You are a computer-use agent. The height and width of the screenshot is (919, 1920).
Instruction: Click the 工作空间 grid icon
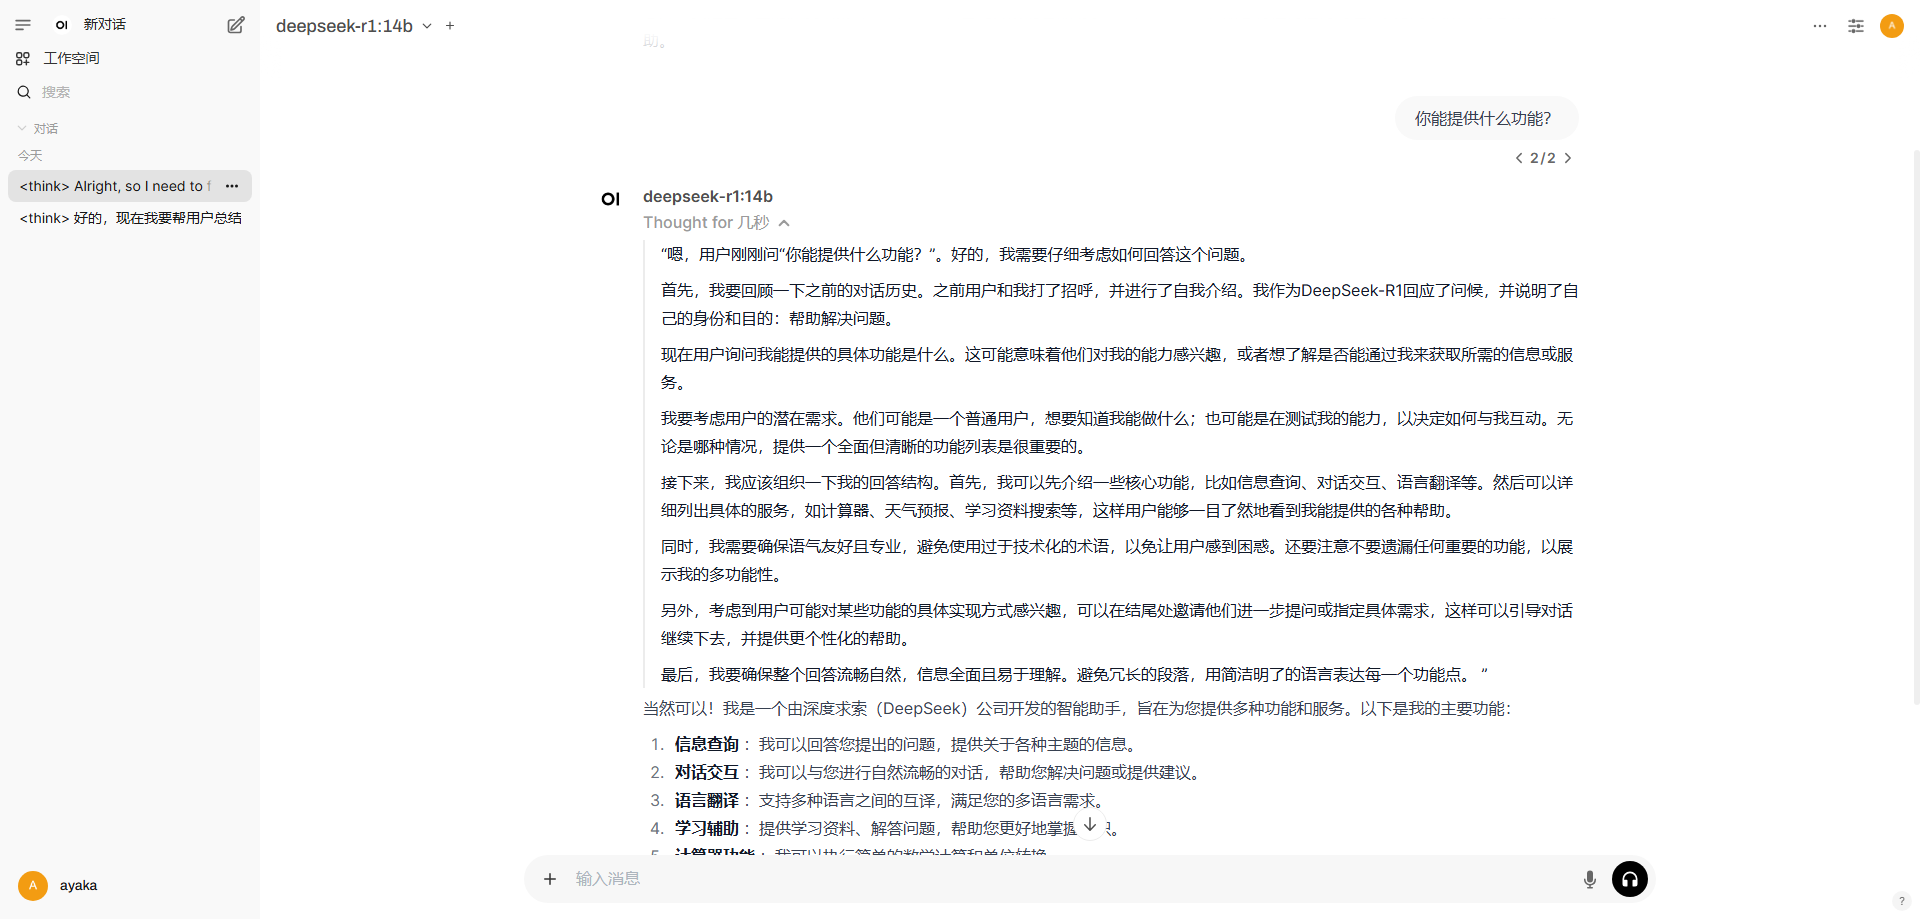[23, 58]
